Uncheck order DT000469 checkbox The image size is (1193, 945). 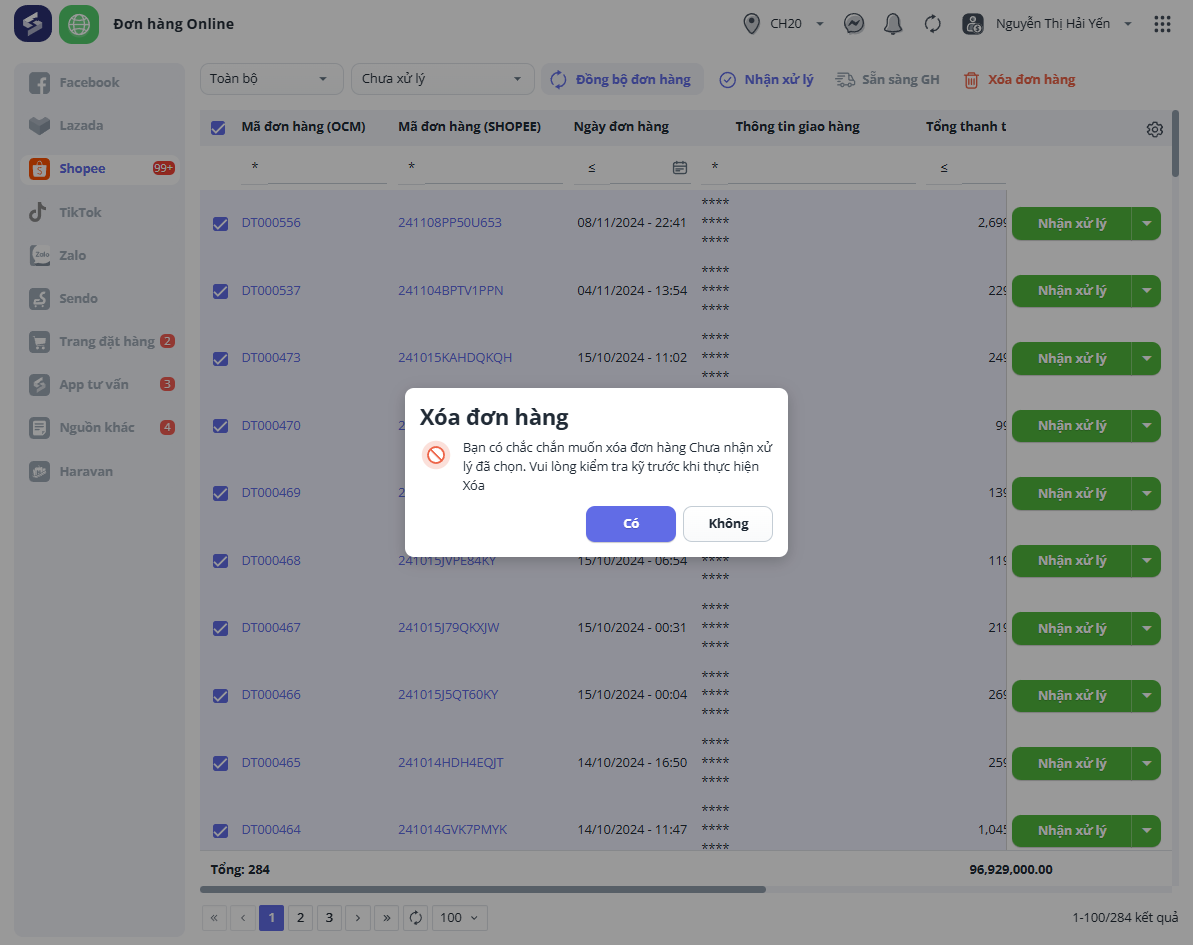click(221, 494)
